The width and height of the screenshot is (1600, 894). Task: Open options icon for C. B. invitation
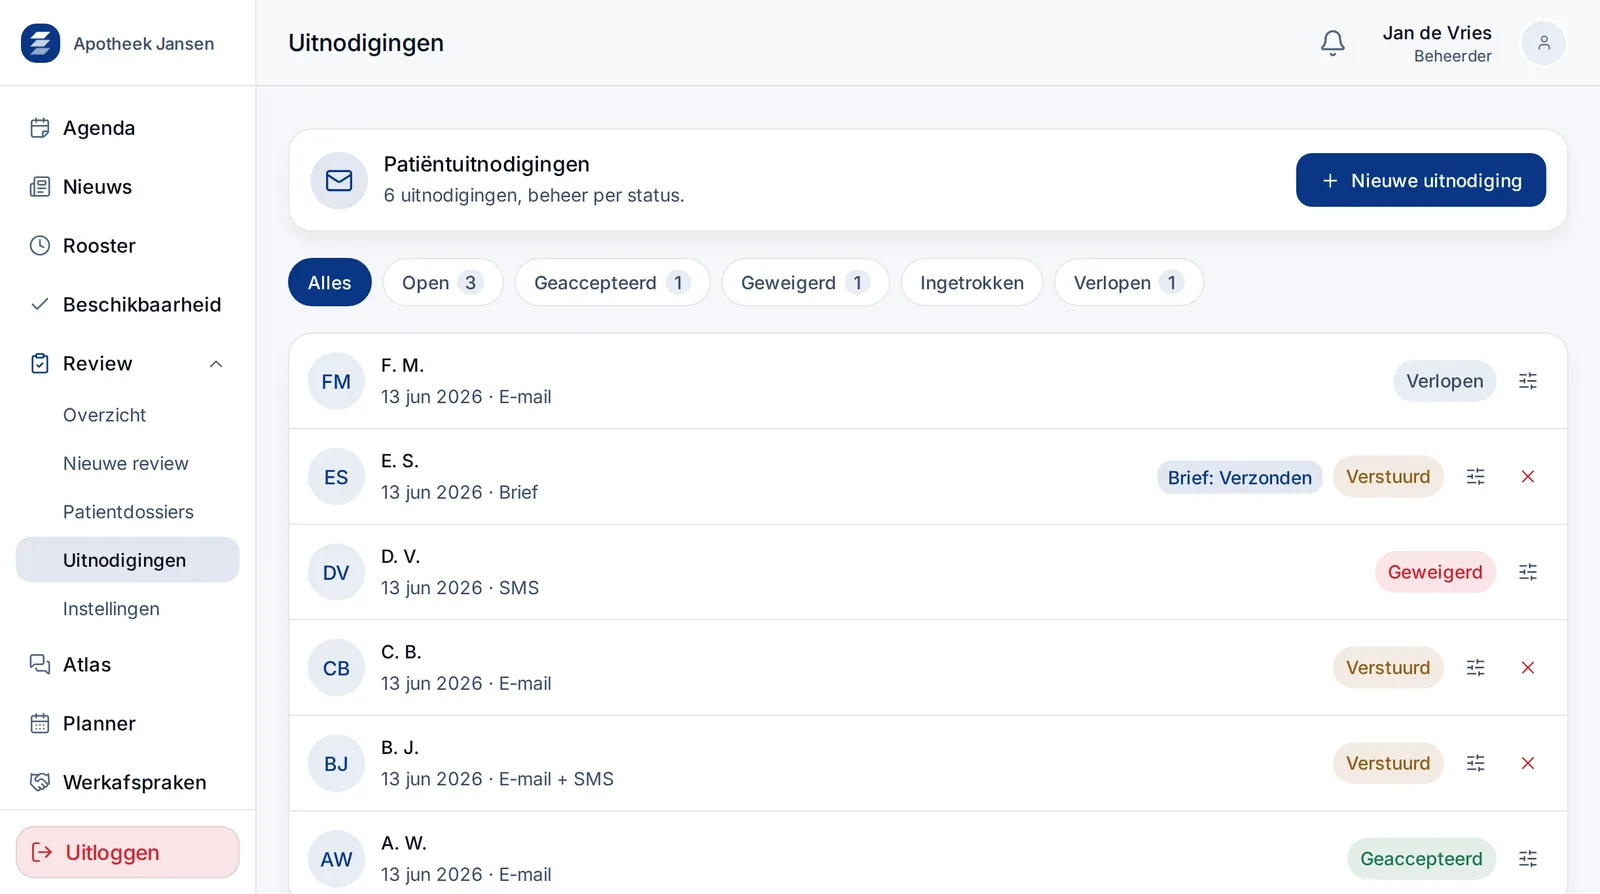coord(1475,668)
